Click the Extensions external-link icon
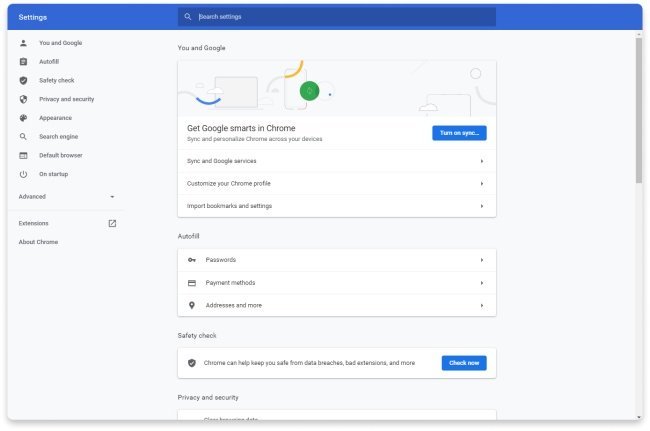Image resolution: width=650 pixels, height=431 pixels. point(112,223)
